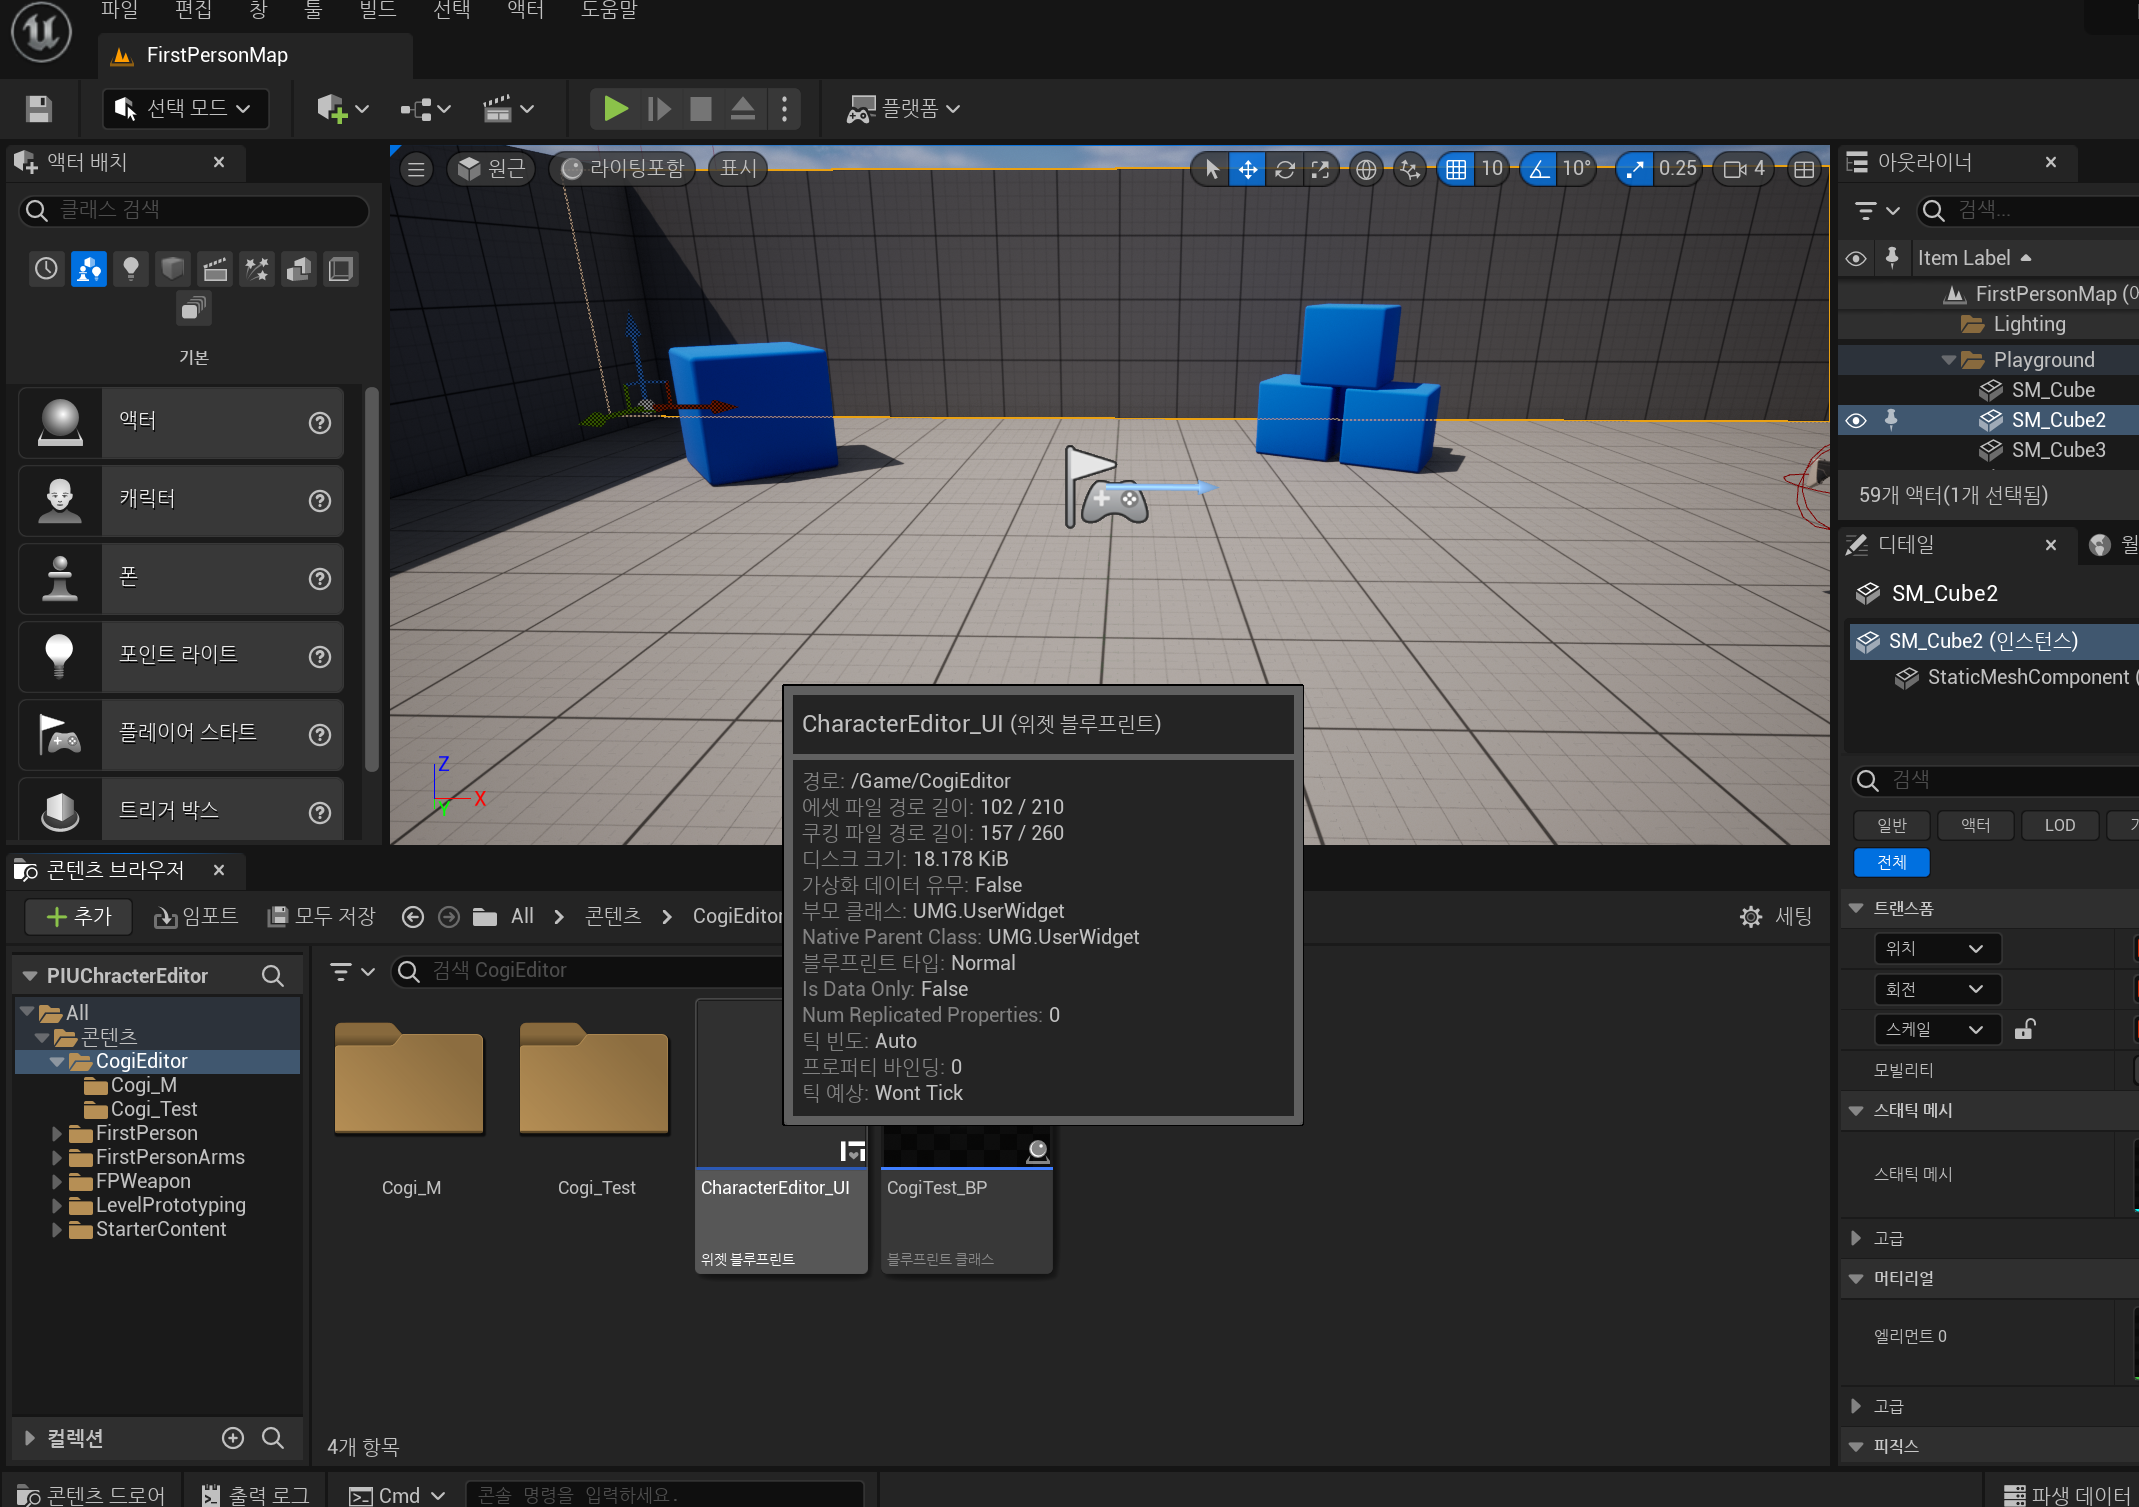This screenshot has height=1507, width=2139.
Task: Click the 추가 add button
Action: point(79,916)
